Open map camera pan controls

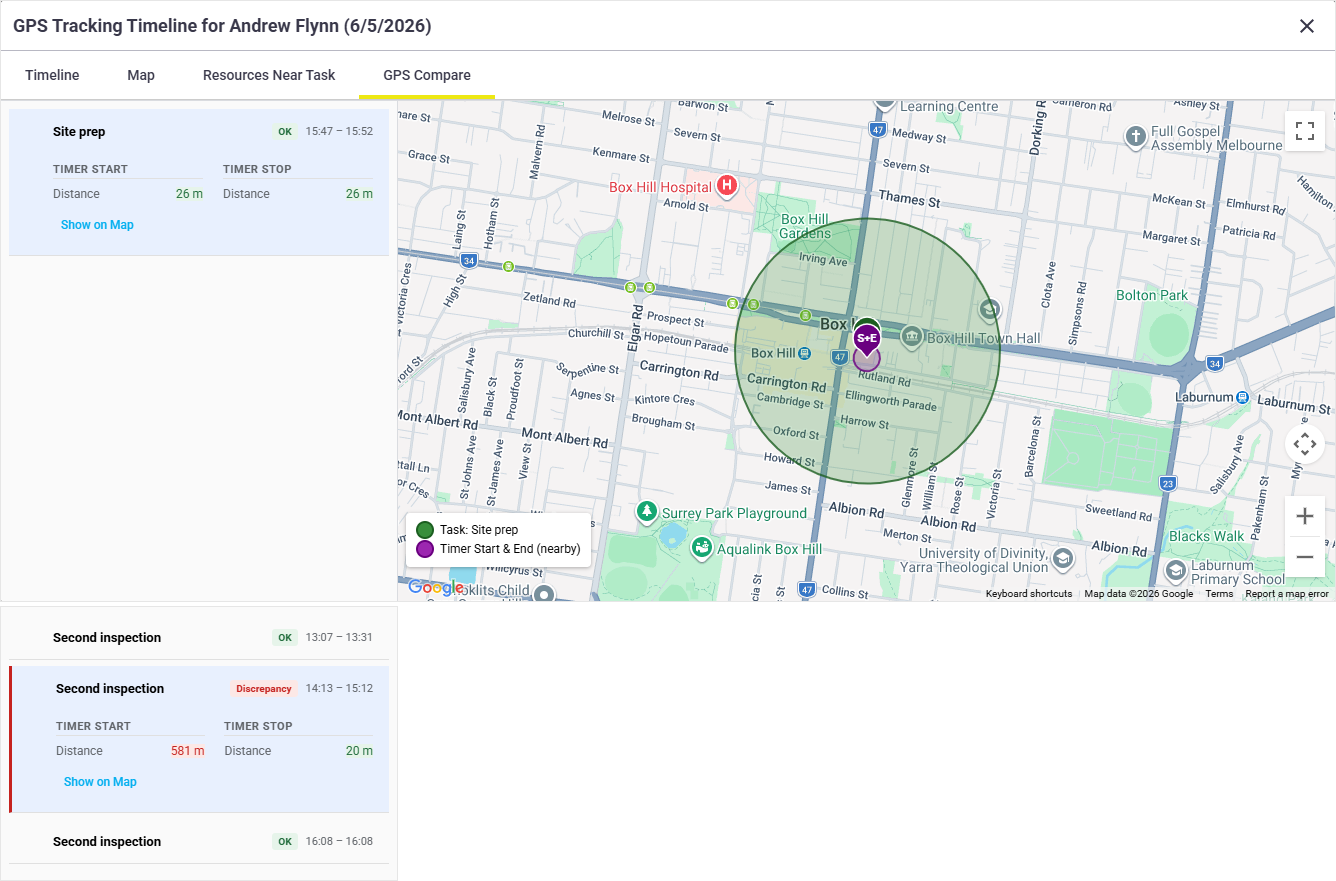click(1304, 444)
